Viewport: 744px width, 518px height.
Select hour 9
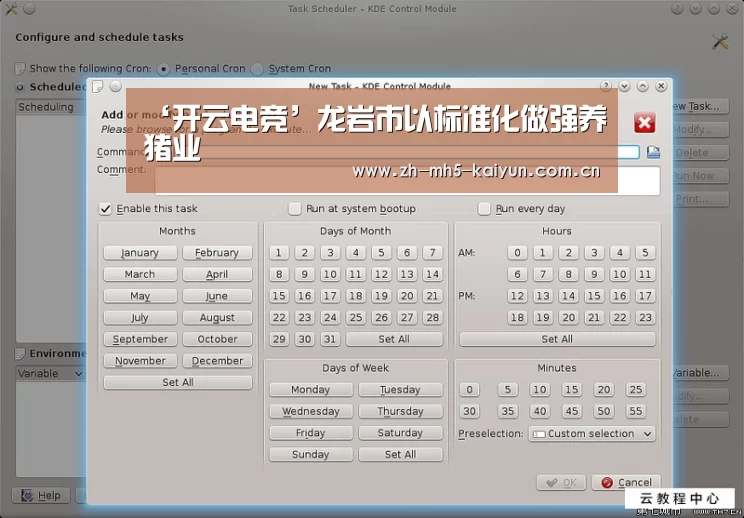(594, 274)
